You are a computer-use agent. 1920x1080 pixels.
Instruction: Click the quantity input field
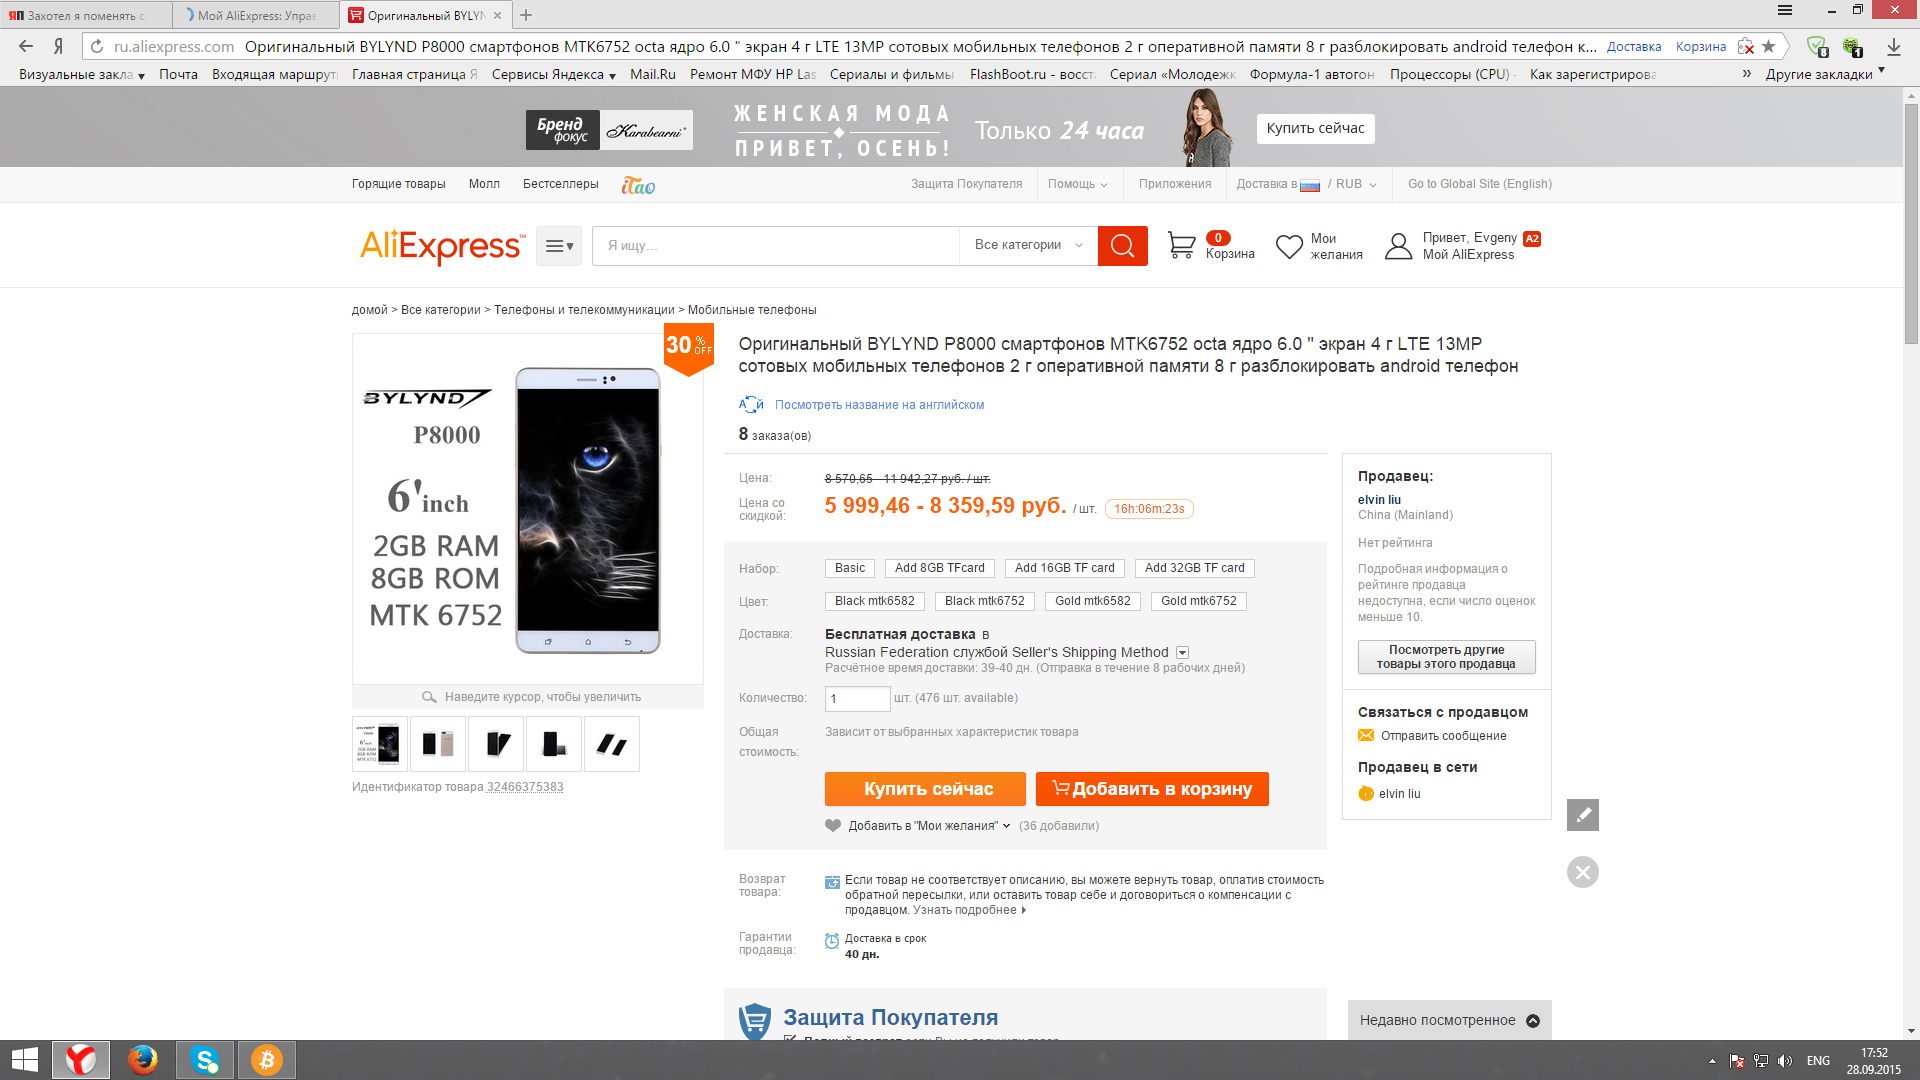(857, 698)
